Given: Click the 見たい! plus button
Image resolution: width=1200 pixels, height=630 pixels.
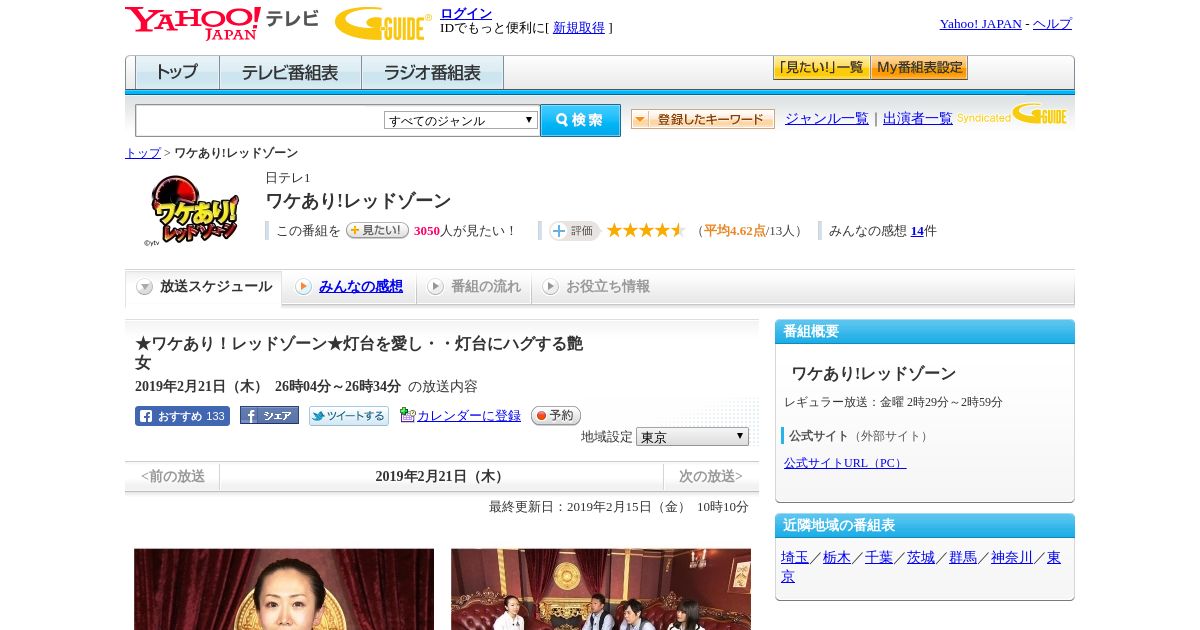Looking at the screenshot, I should [377, 230].
